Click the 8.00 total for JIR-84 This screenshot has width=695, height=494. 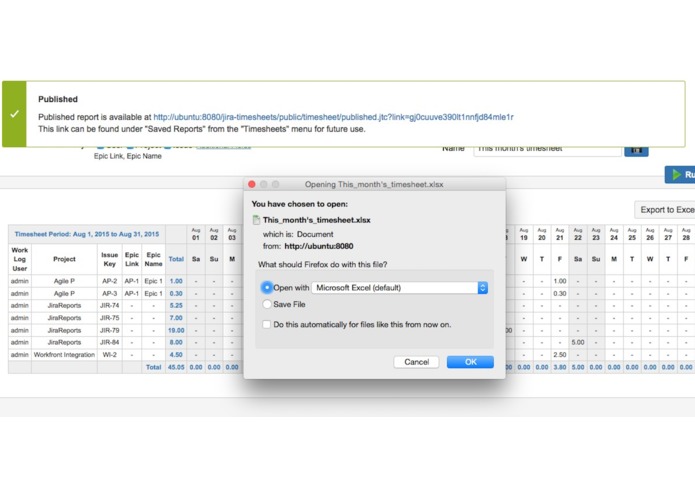176,342
